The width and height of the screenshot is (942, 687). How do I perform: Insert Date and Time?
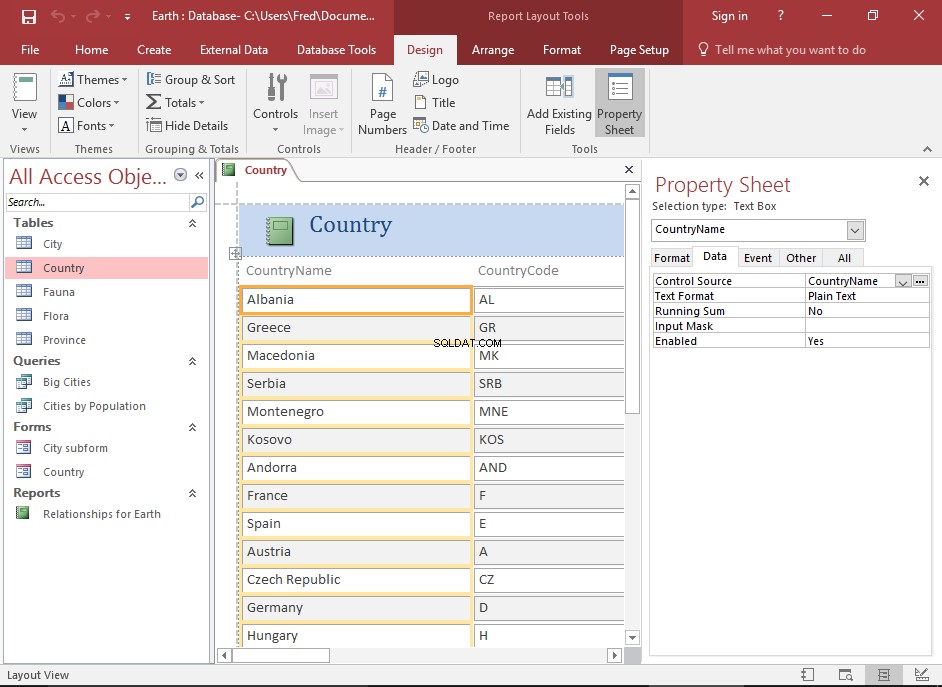tap(461, 126)
